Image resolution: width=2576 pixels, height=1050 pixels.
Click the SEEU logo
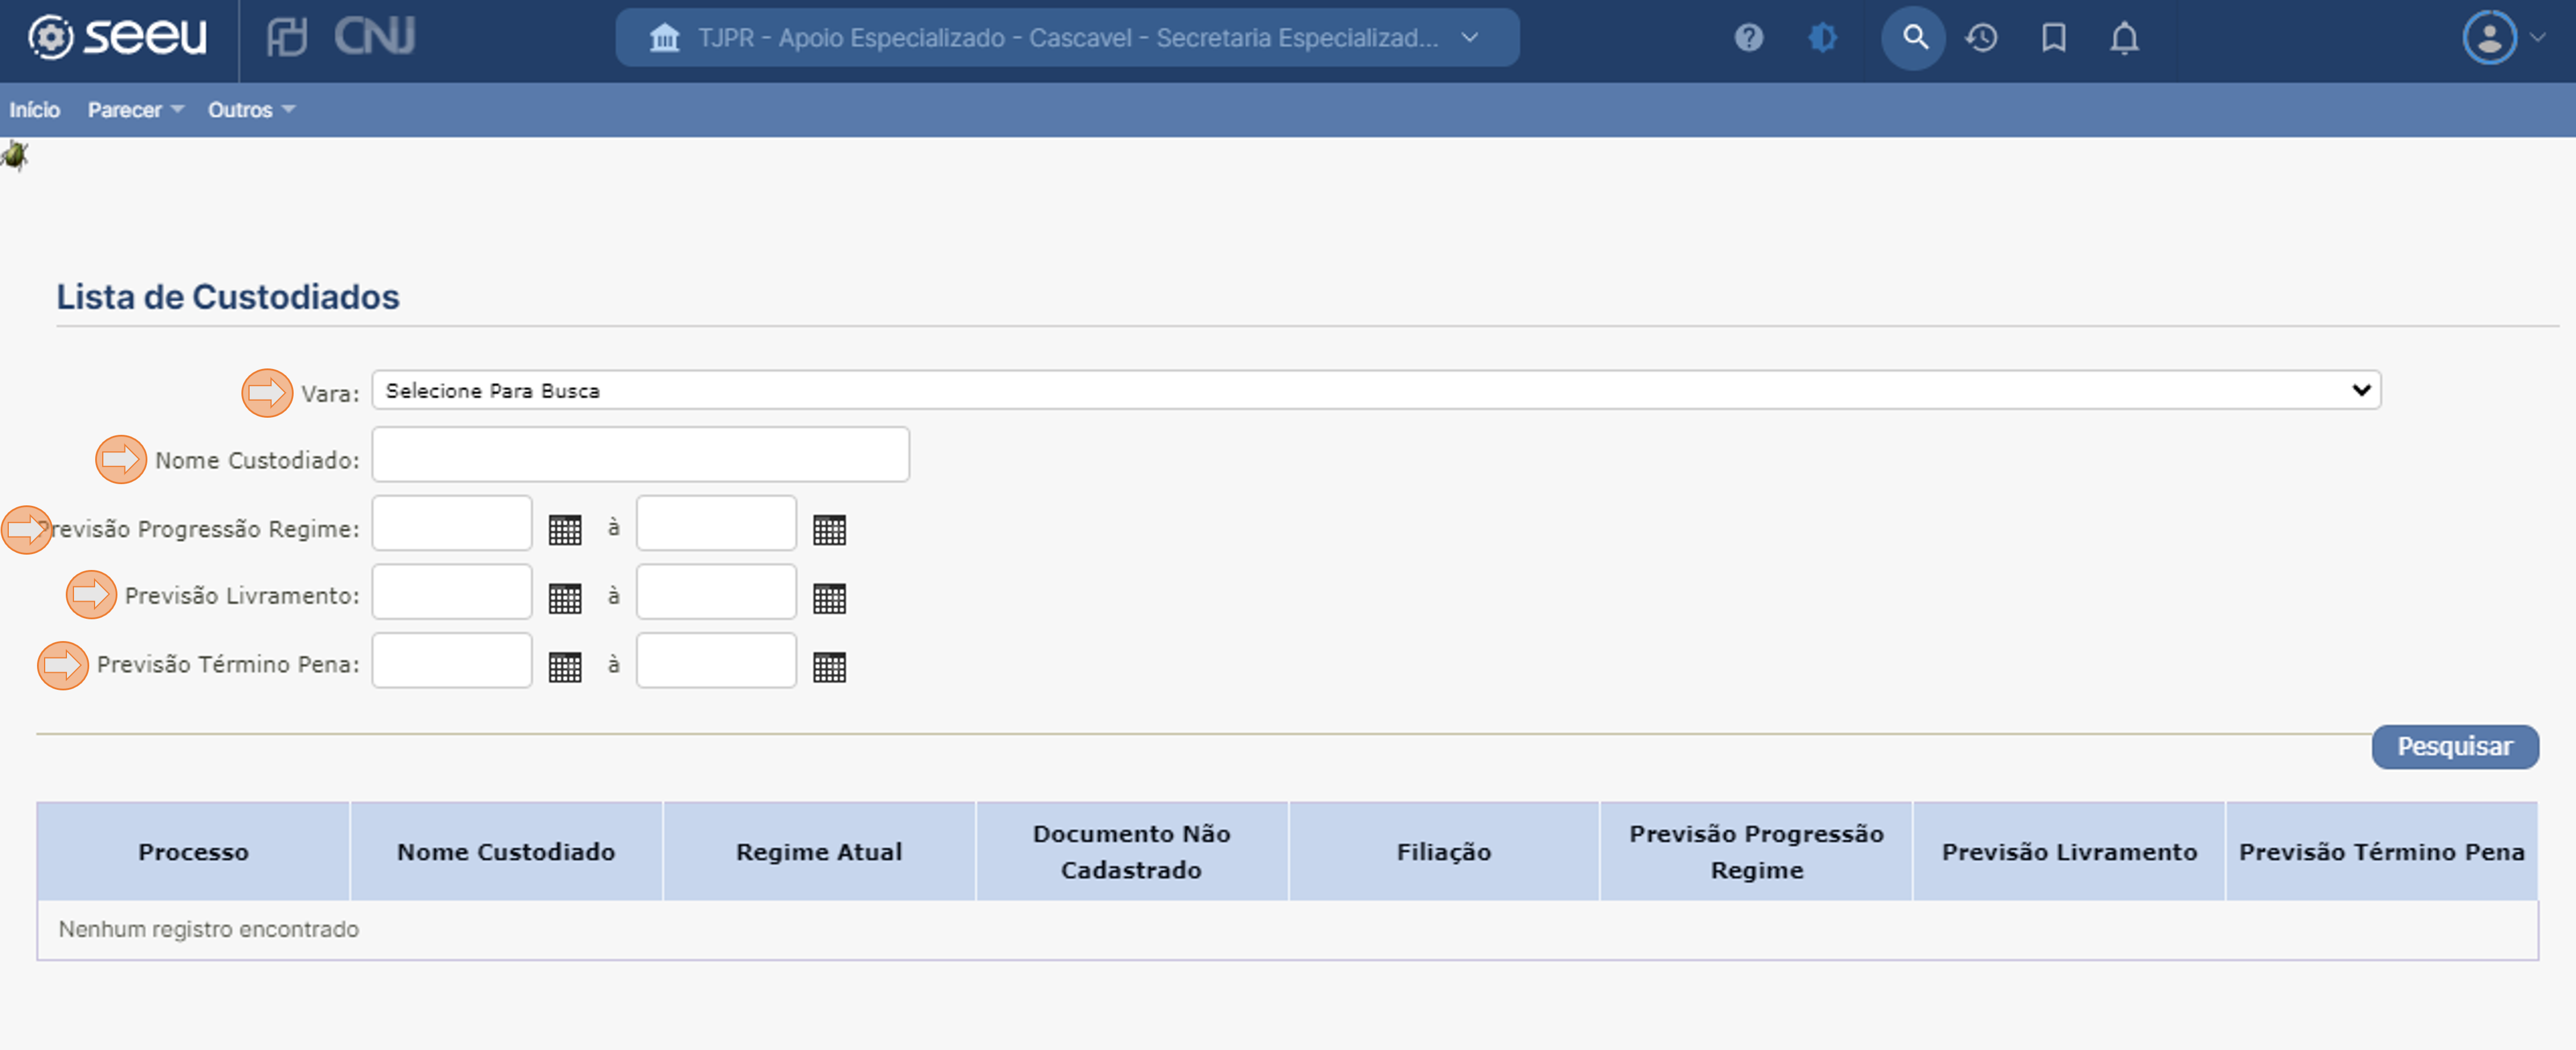[117, 38]
